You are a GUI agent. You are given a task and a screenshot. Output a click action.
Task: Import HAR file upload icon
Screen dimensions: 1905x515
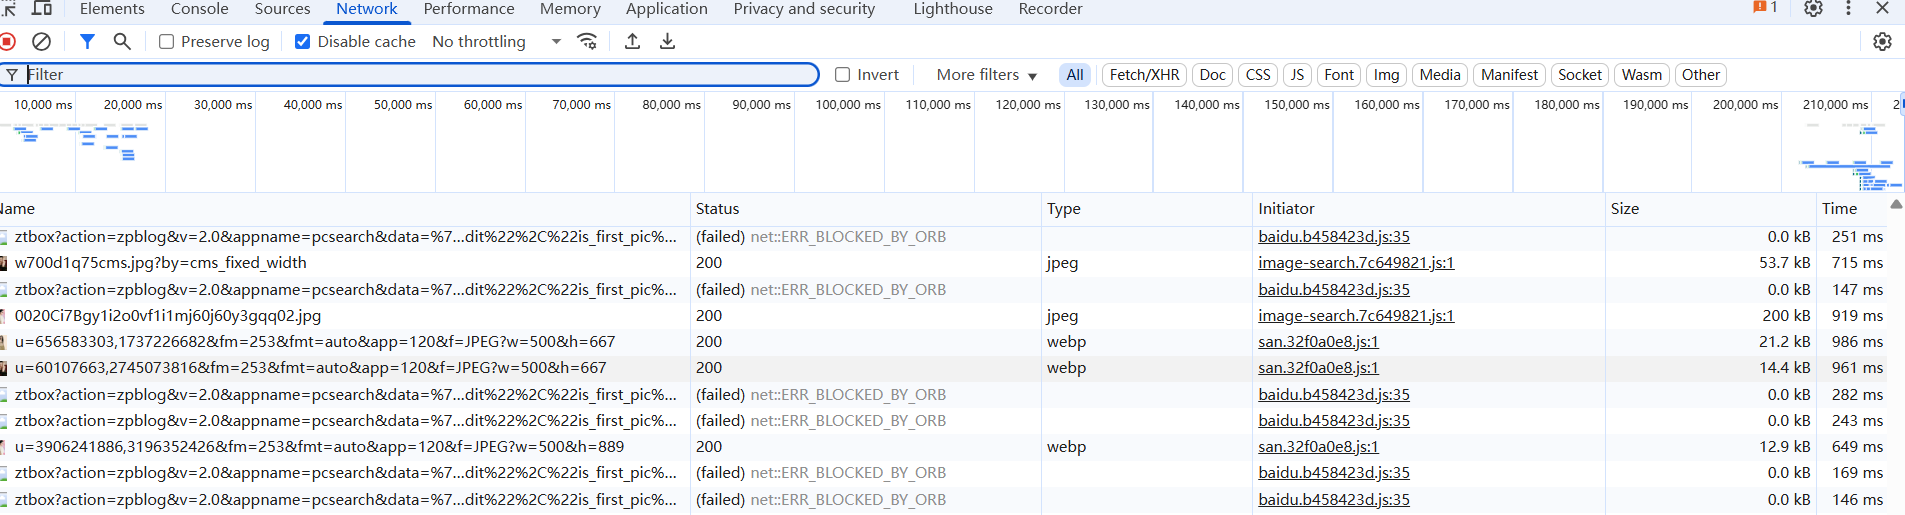pyautogui.click(x=632, y=42)
